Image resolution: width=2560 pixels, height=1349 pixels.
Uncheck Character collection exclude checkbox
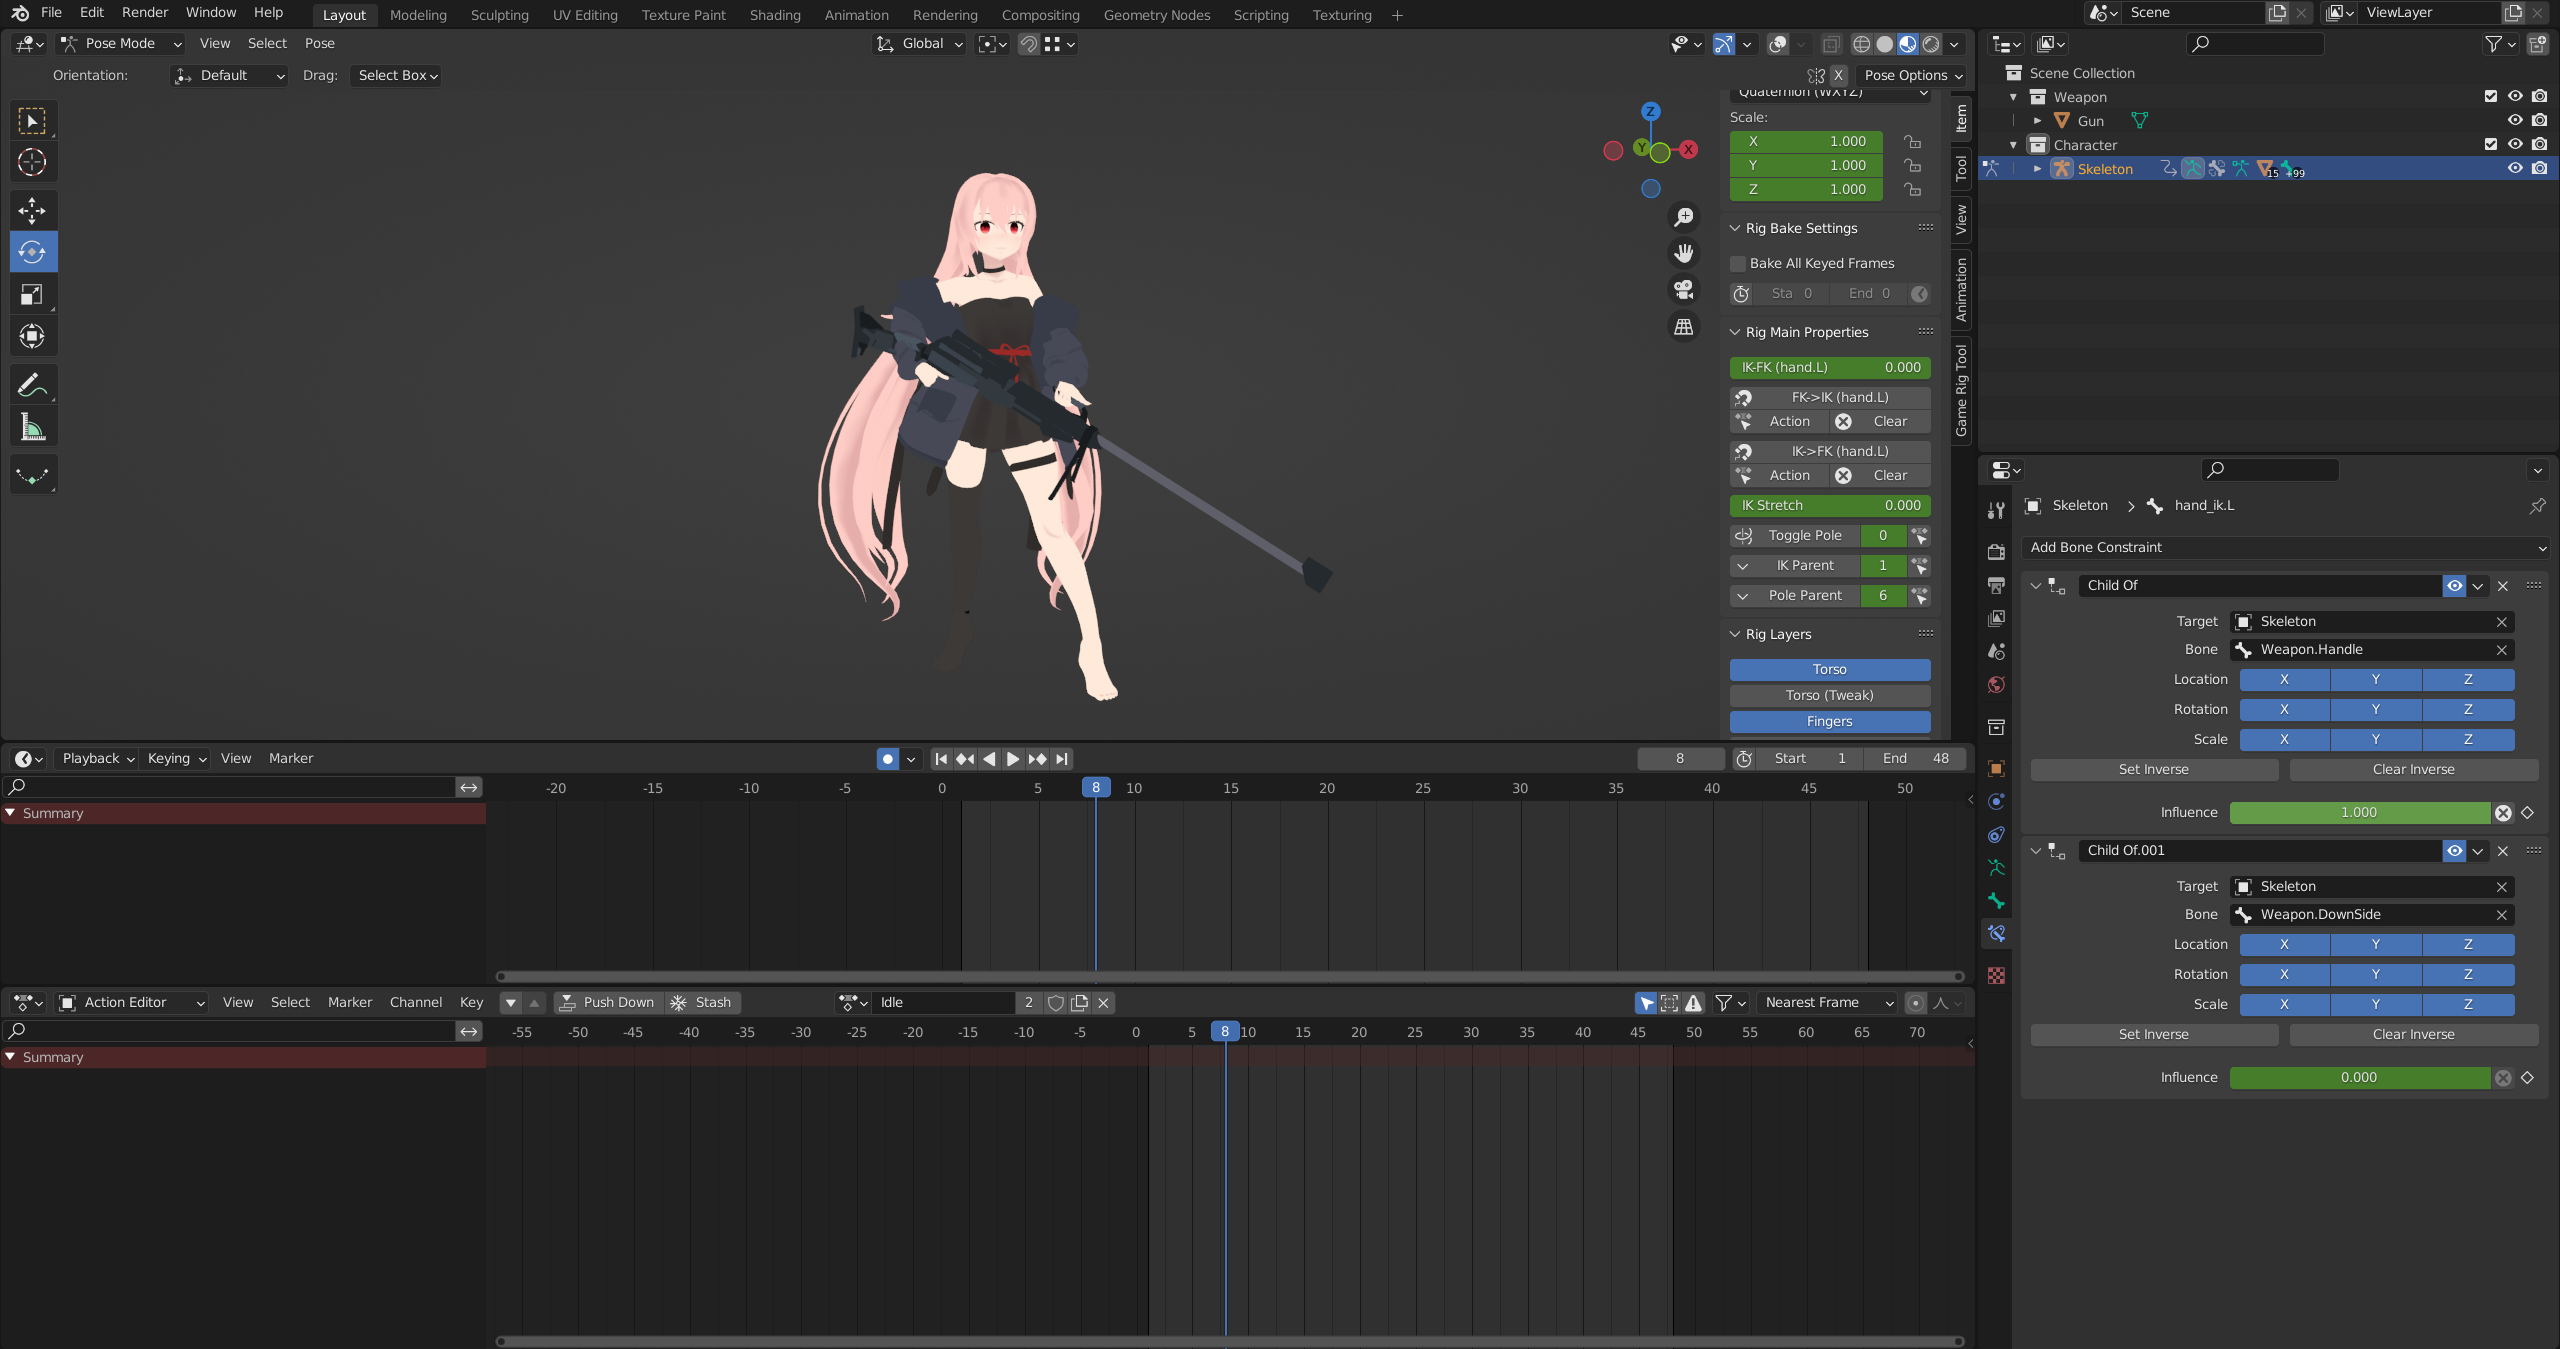click(2491, 145)
